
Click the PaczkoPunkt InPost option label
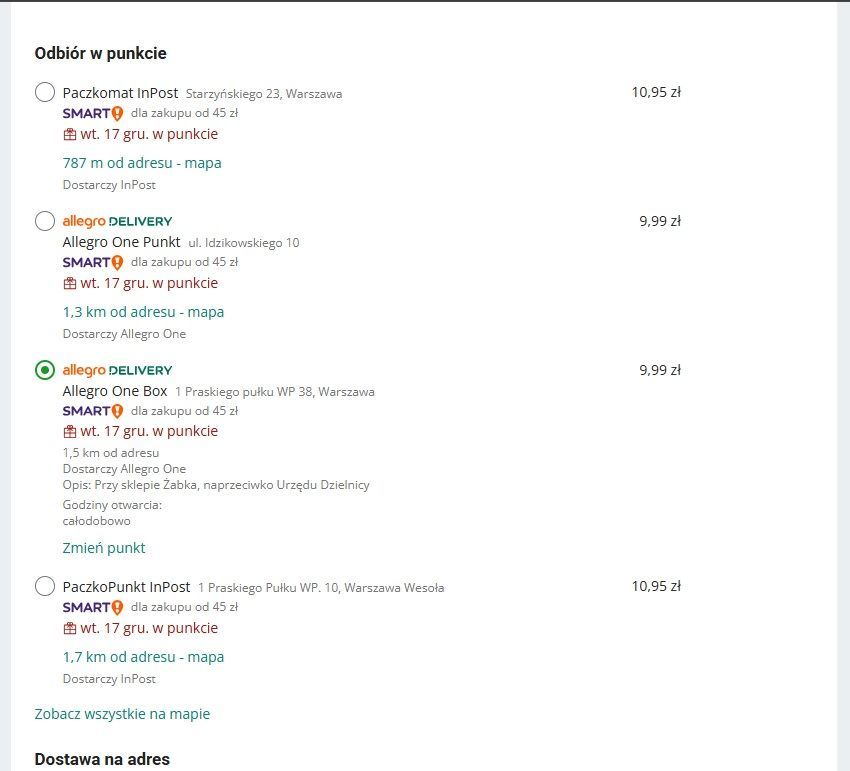(126, 587)
